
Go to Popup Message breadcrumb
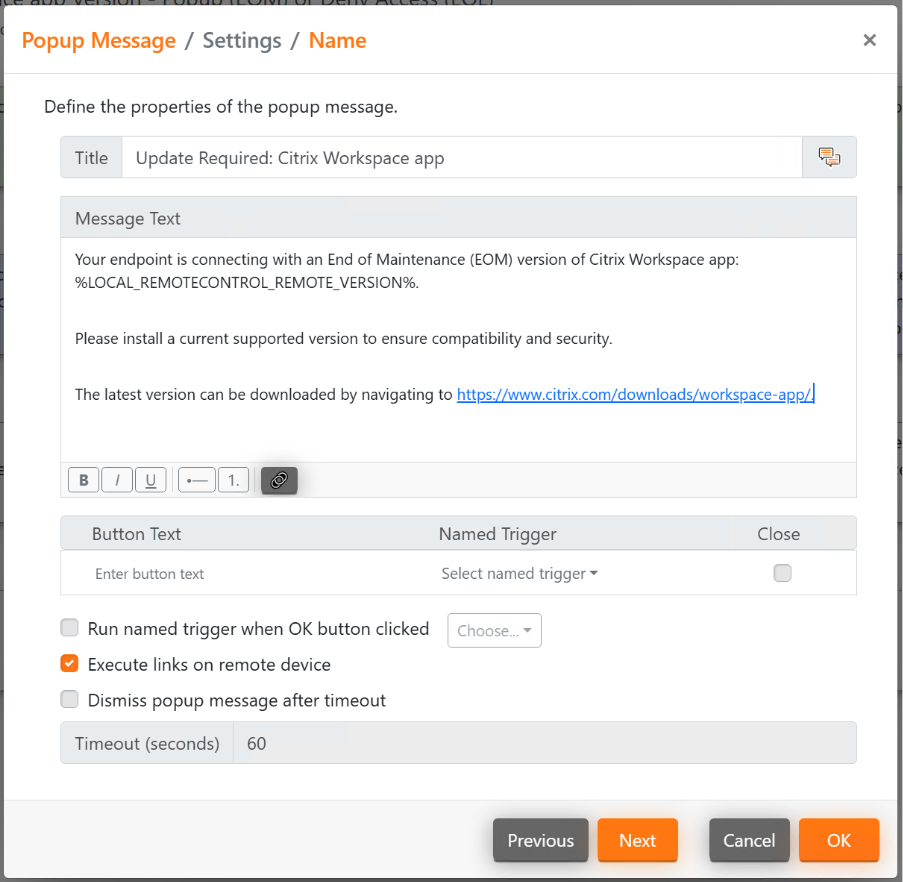click(x=98, y=40)
